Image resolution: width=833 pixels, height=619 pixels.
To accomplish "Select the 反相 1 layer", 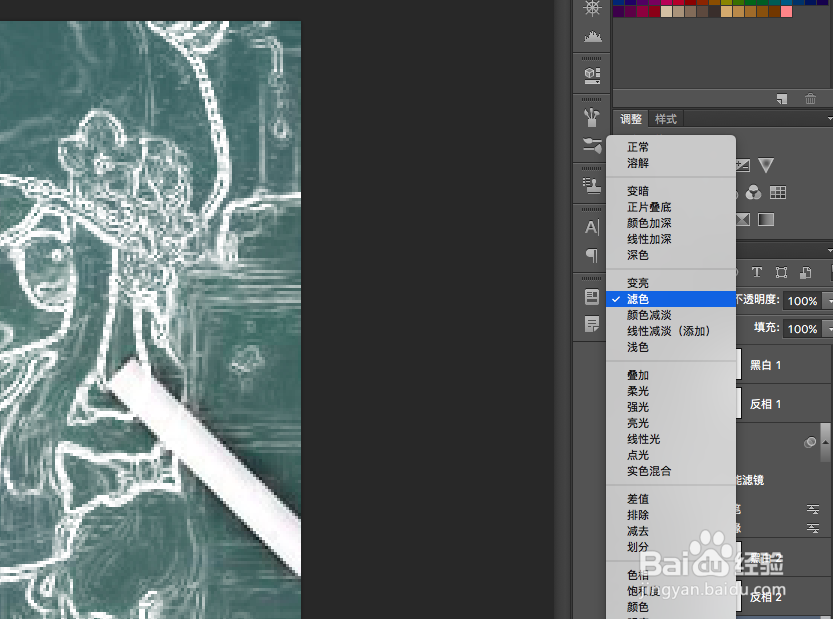I will (784, 404).
